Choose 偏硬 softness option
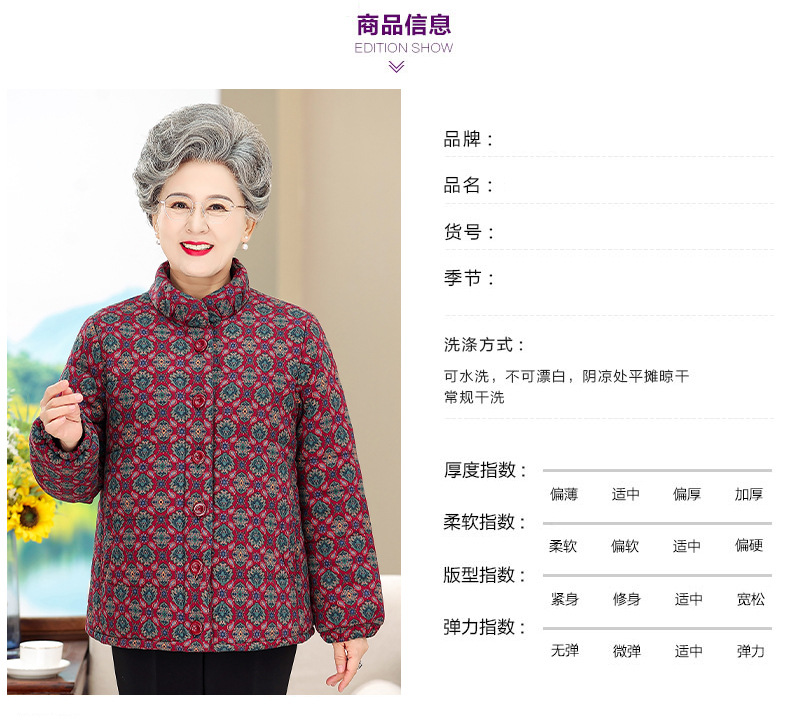 pyautogui.click(x=749, y=545)
